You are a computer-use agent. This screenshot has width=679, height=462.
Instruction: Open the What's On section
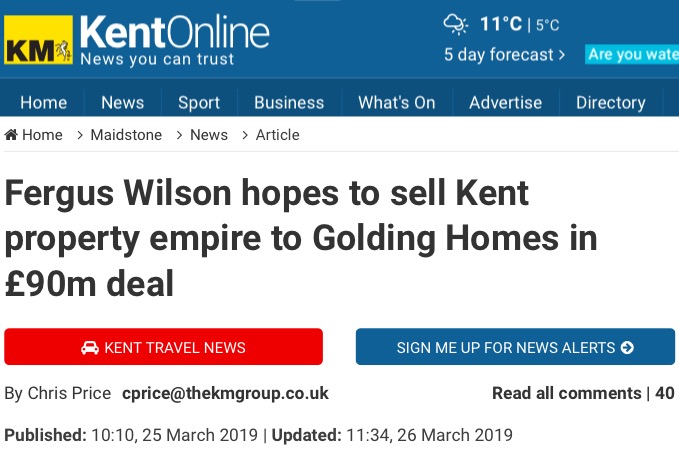pos(396,102)
